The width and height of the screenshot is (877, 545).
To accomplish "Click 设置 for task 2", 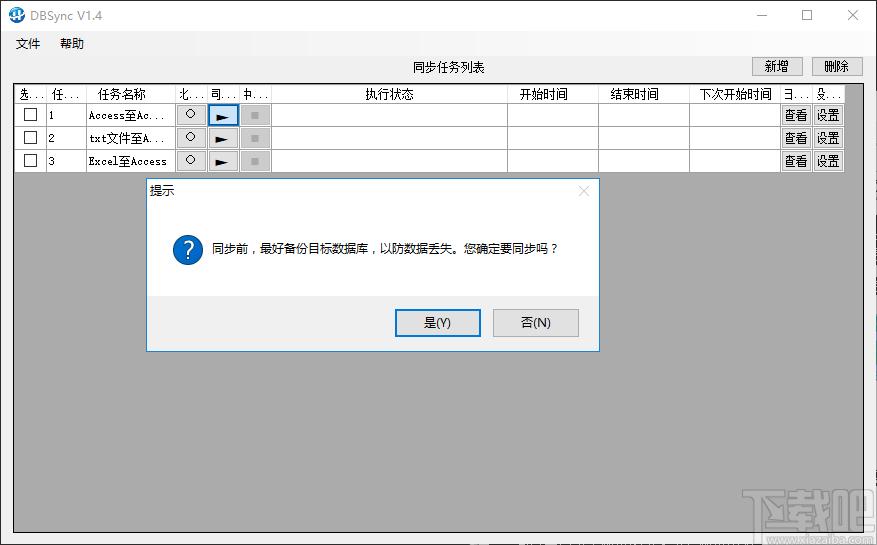I will pos(828,138).
